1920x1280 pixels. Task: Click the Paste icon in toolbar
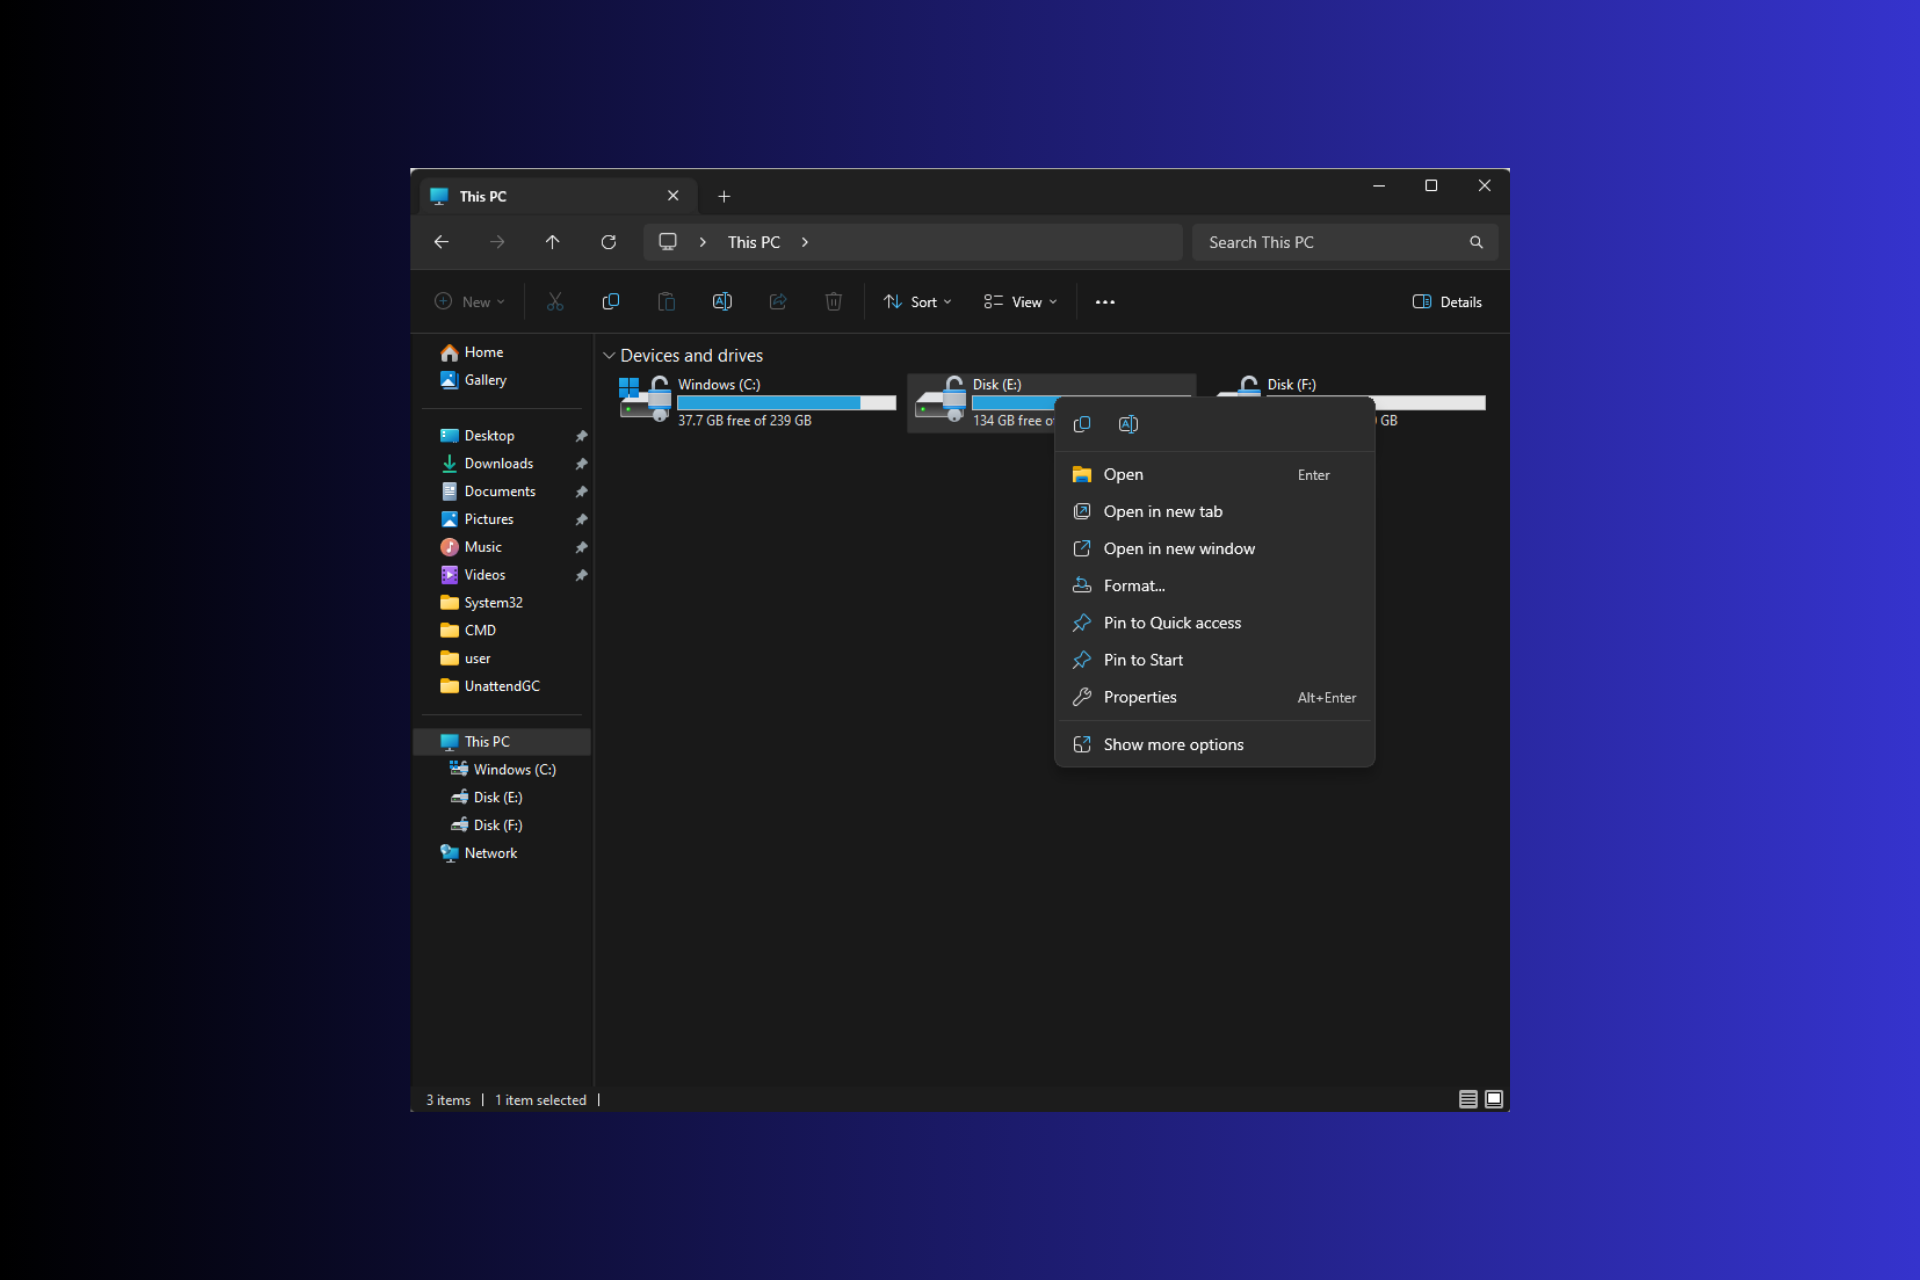coord(667,301)
